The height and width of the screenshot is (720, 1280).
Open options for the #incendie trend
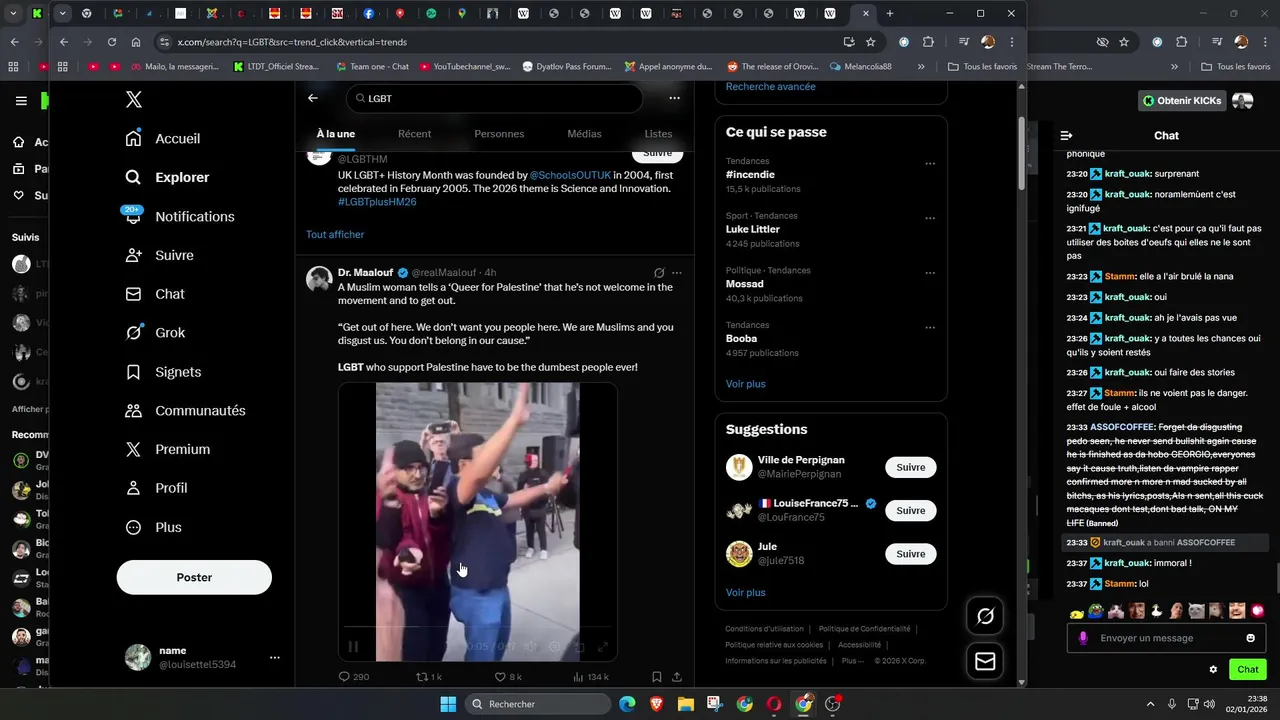(x=930, y=163)
